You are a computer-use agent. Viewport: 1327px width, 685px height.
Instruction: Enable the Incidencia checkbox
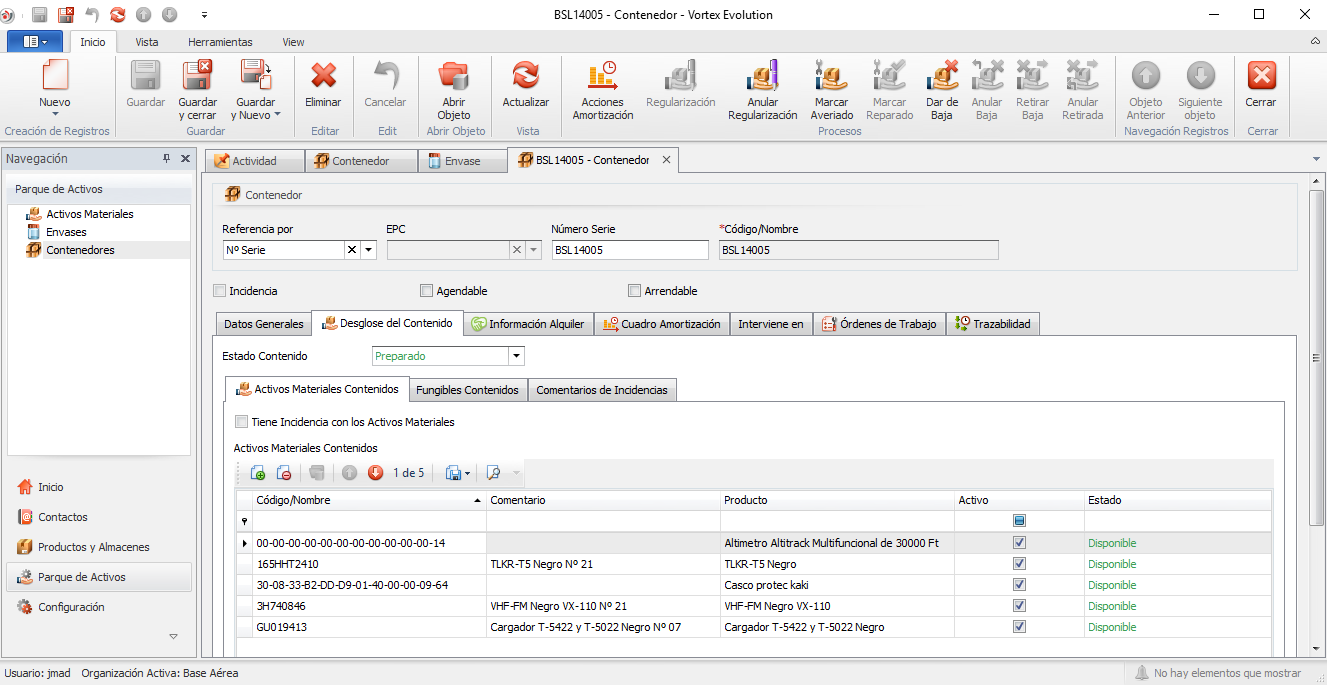(220, 291)
